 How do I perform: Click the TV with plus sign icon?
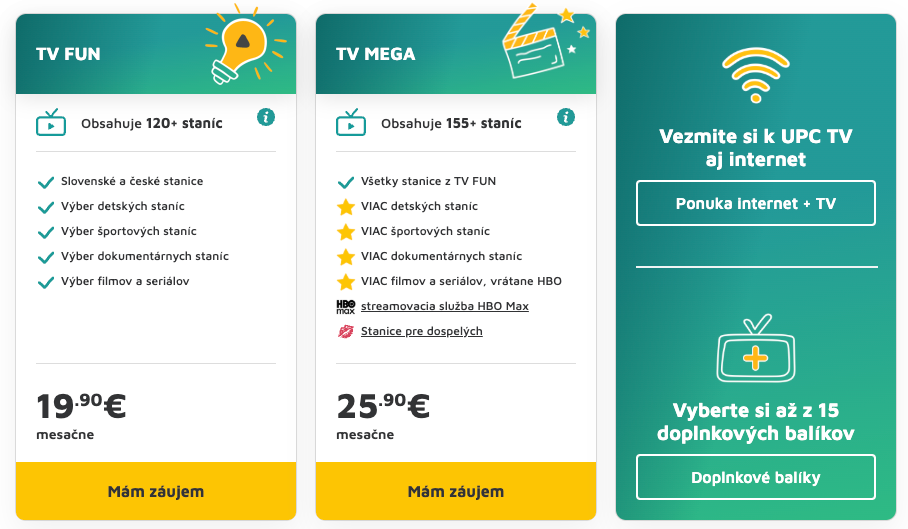[x=756, y=348]
